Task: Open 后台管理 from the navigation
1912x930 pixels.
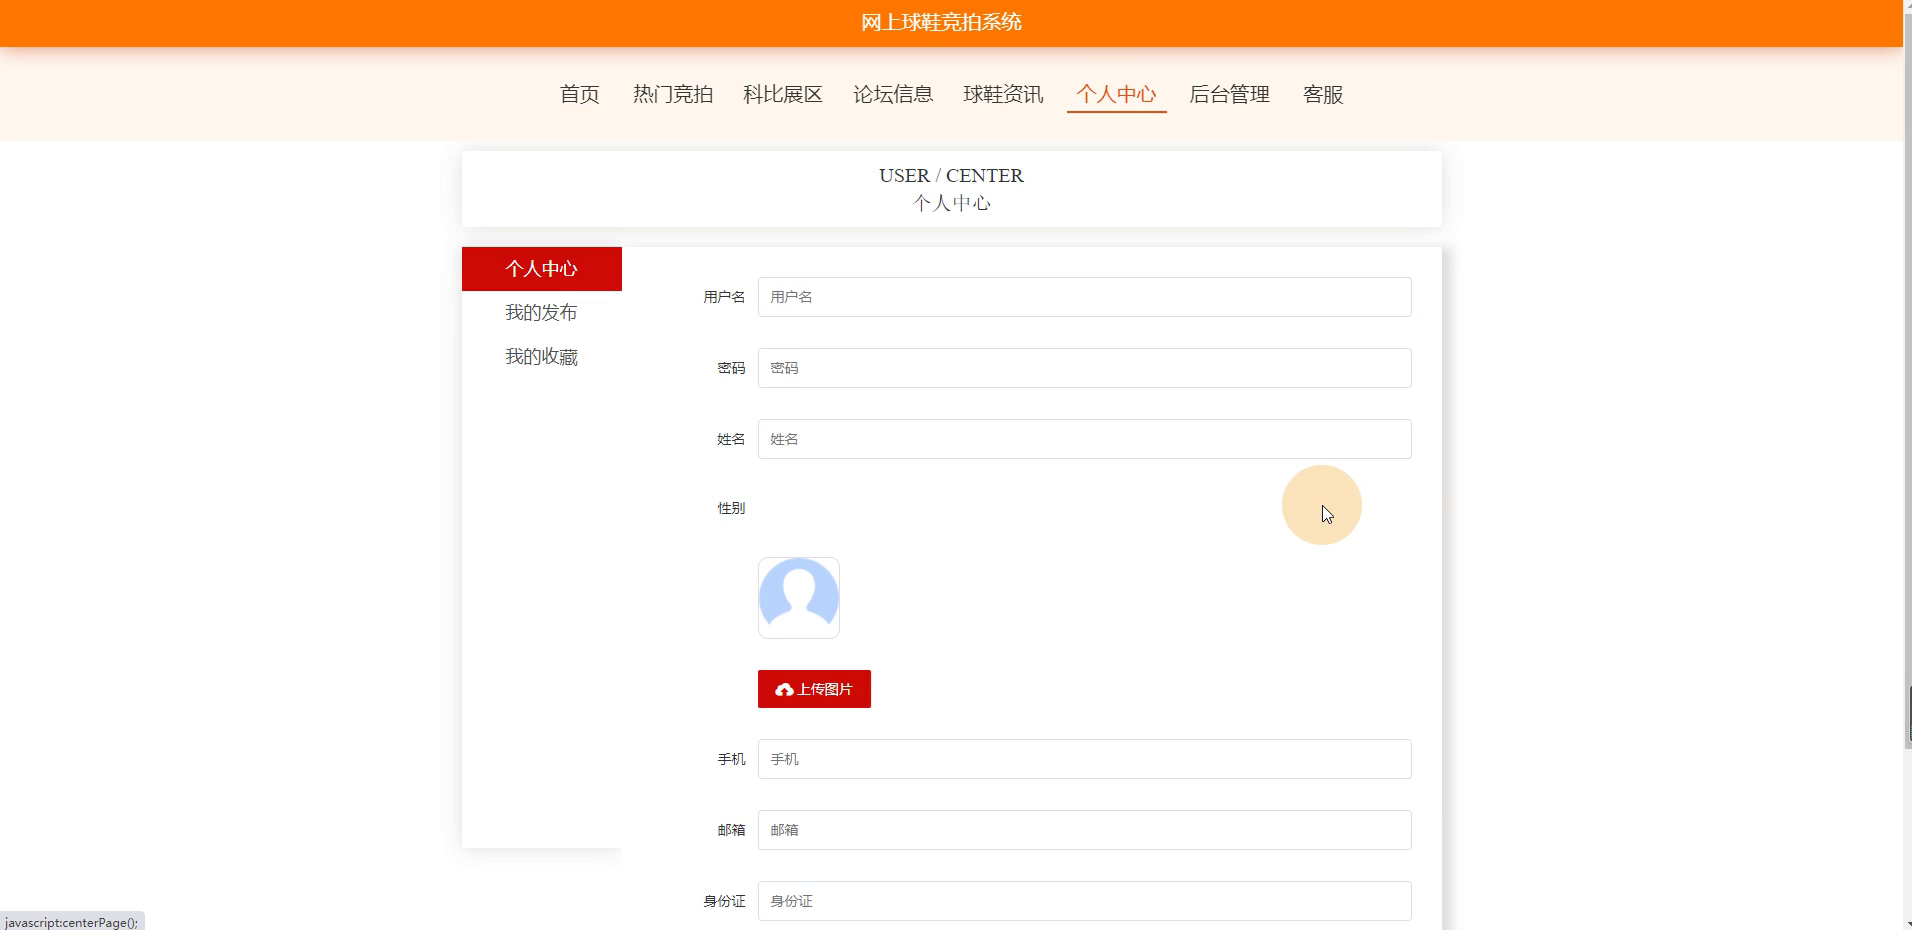Action: (1229, 94)
